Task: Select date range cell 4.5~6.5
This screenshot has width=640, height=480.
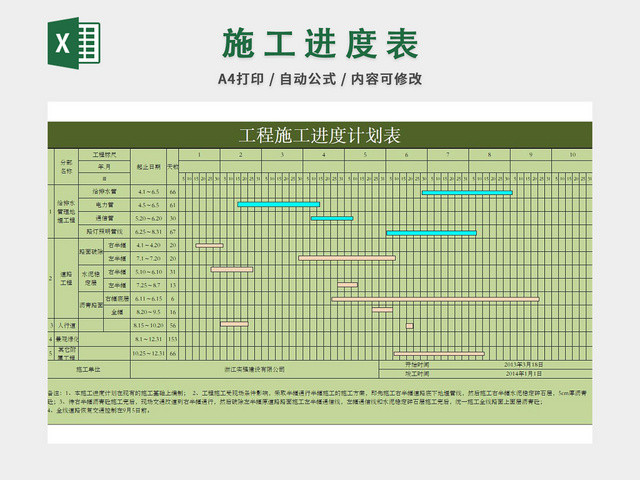Action: pyautogui.click(x=149, y=205)
